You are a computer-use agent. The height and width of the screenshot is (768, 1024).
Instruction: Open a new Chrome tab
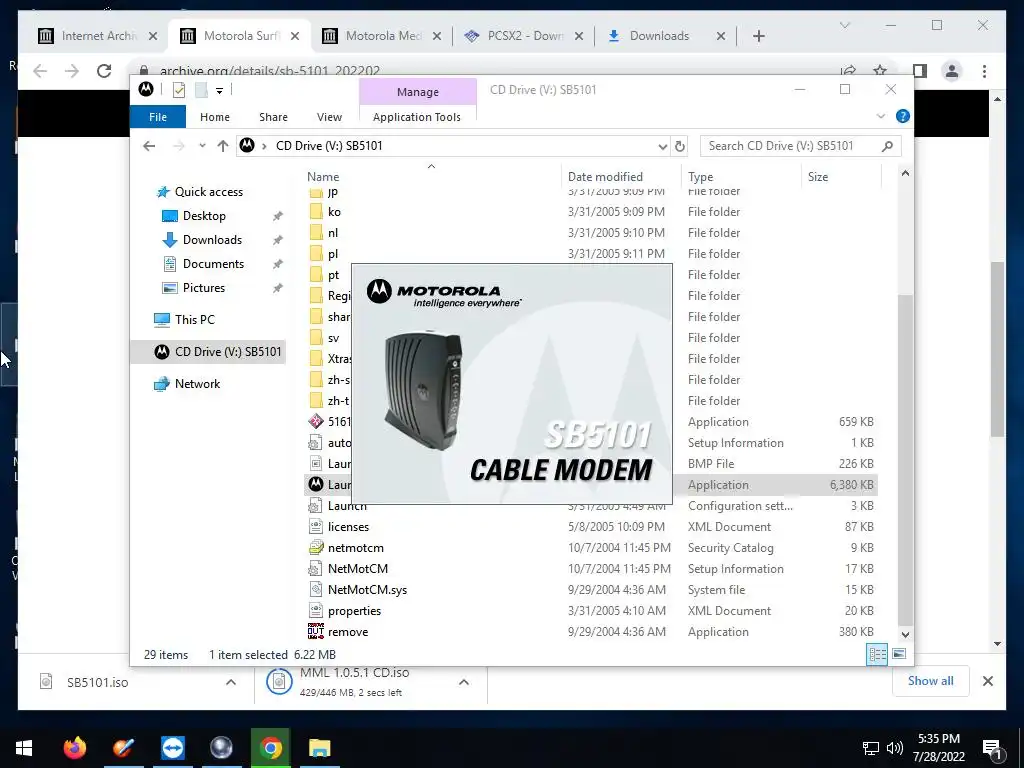(x=758, y=36)
